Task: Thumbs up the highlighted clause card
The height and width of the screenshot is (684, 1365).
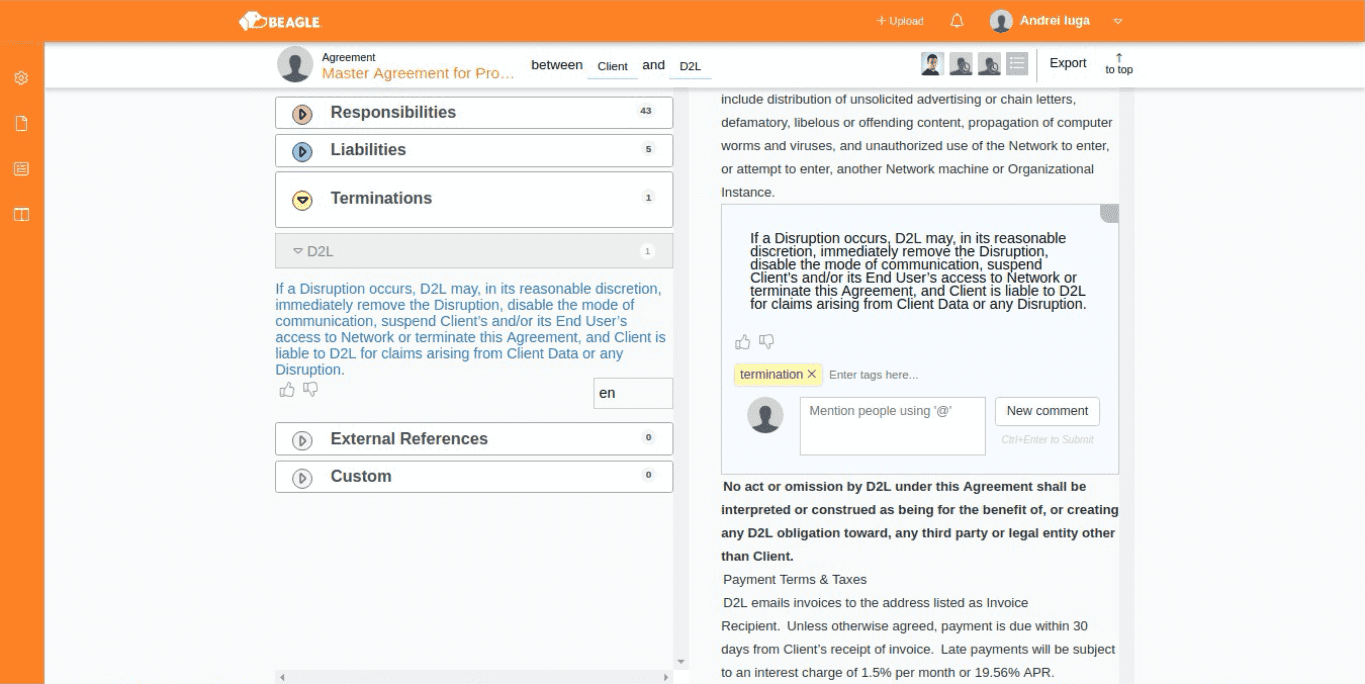Action: (742, 342)
